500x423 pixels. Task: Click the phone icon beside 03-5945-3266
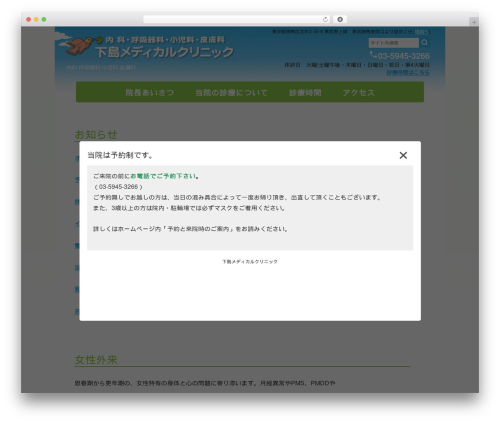373,55
